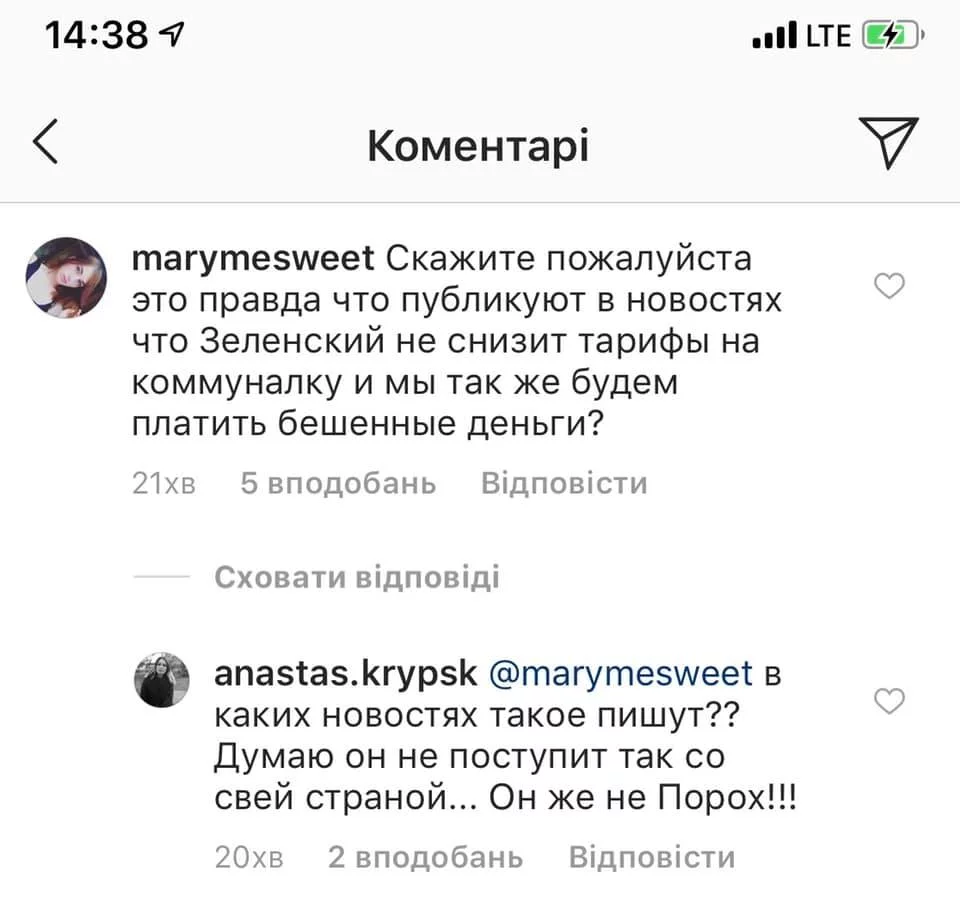View the 2 вподобань likes list

click(425, 857)
